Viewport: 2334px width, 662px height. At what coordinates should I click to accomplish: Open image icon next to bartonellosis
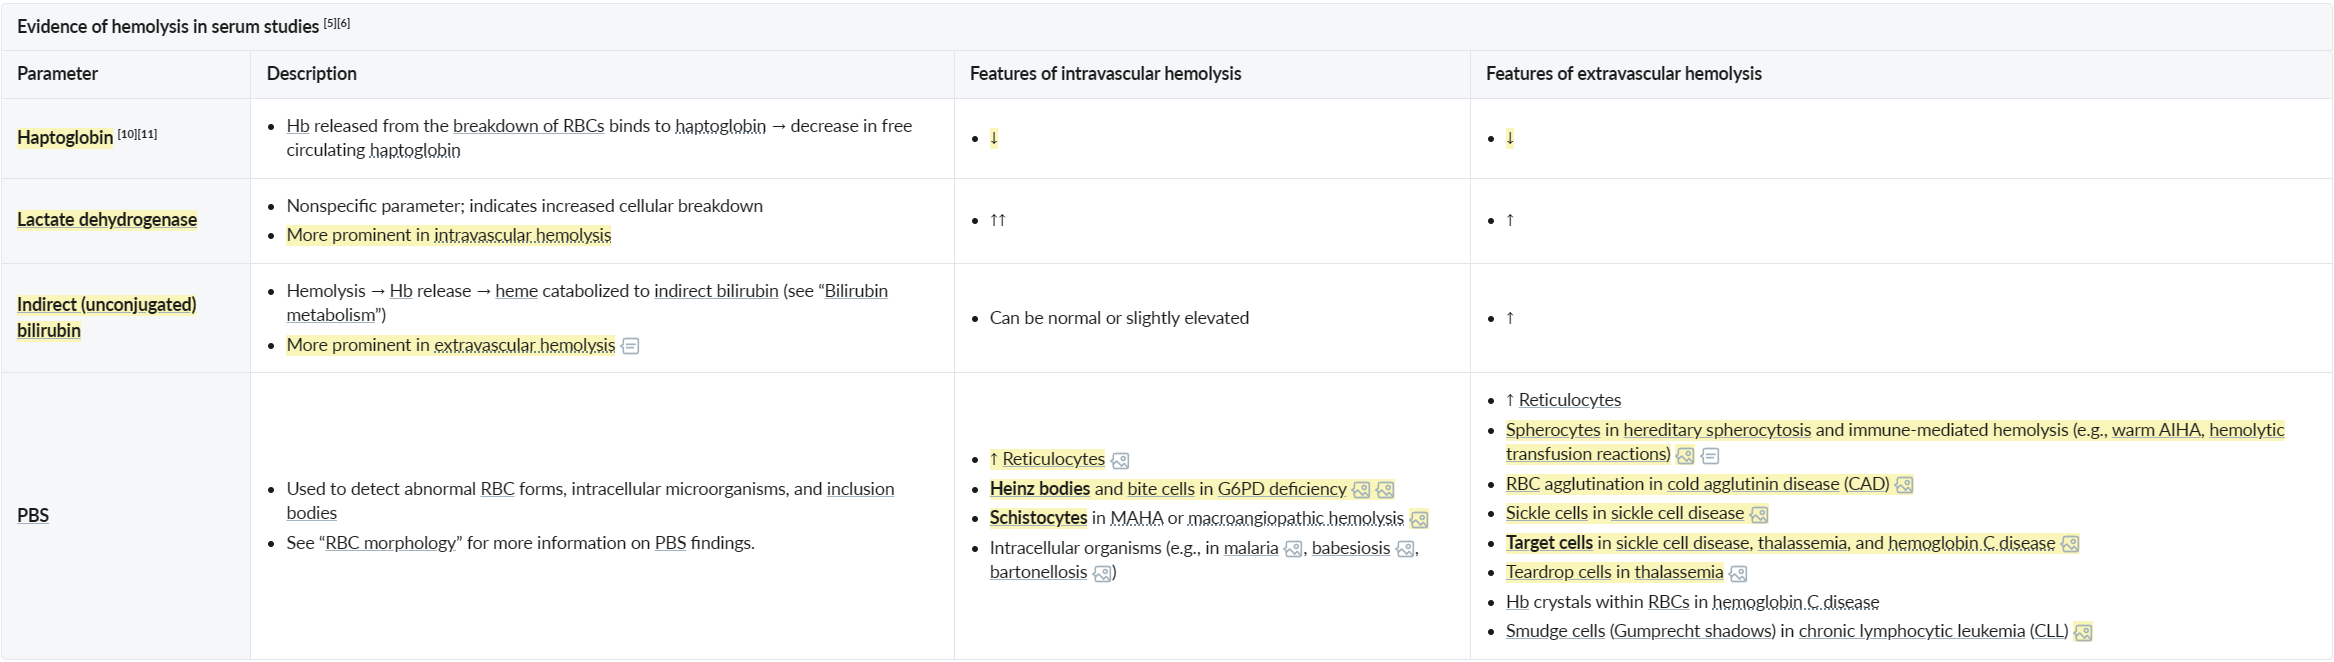click(1102, 574)
